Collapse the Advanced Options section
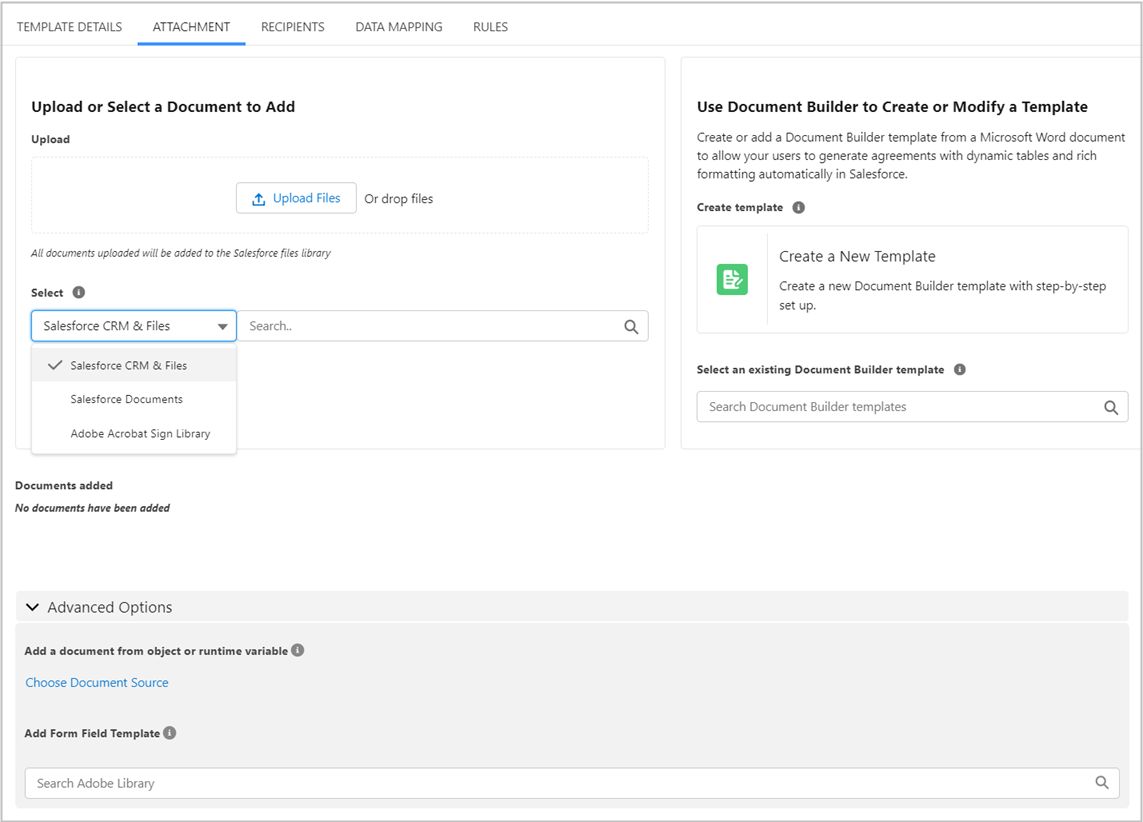The height and width of the screenshot is (822, 1143). [x=32, y=607]
